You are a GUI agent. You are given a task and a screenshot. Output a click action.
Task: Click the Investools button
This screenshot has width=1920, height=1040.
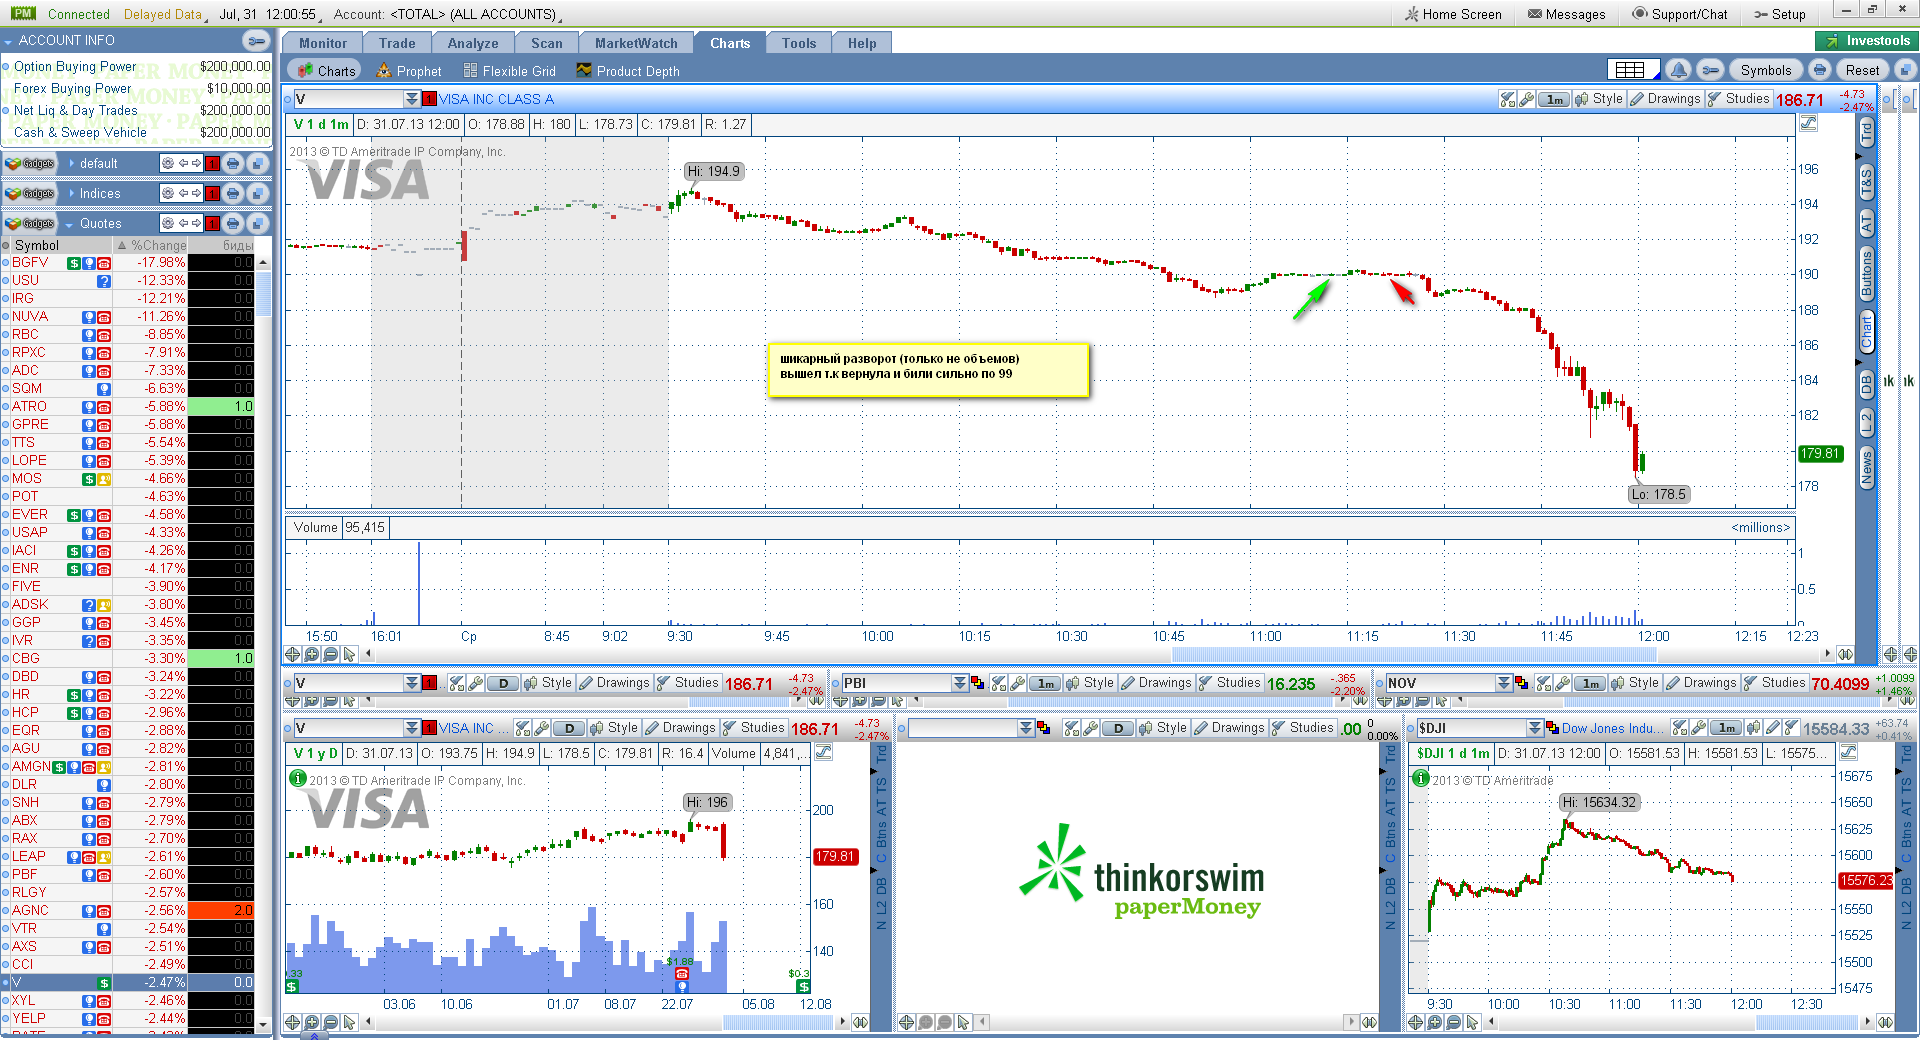[1866, 41]
